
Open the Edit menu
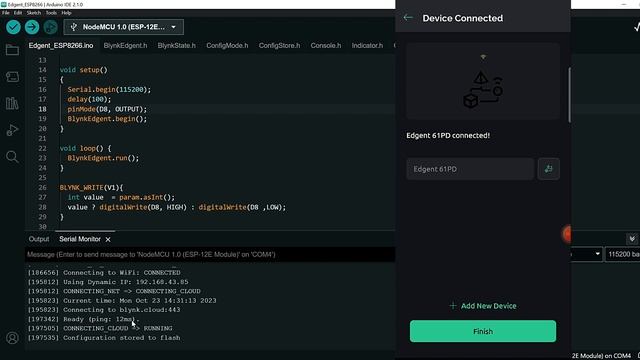(x=18, y=13)
